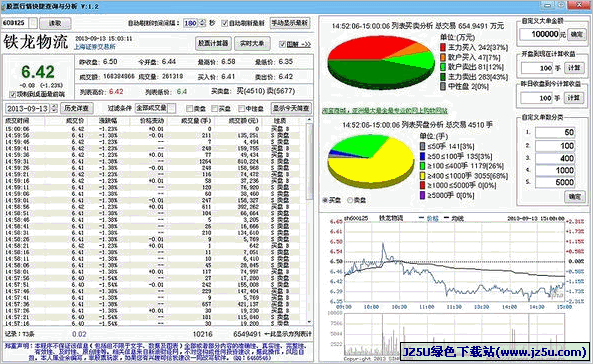Click the 历史详查 button
This screenshot has width=593, height=364.
77,108
